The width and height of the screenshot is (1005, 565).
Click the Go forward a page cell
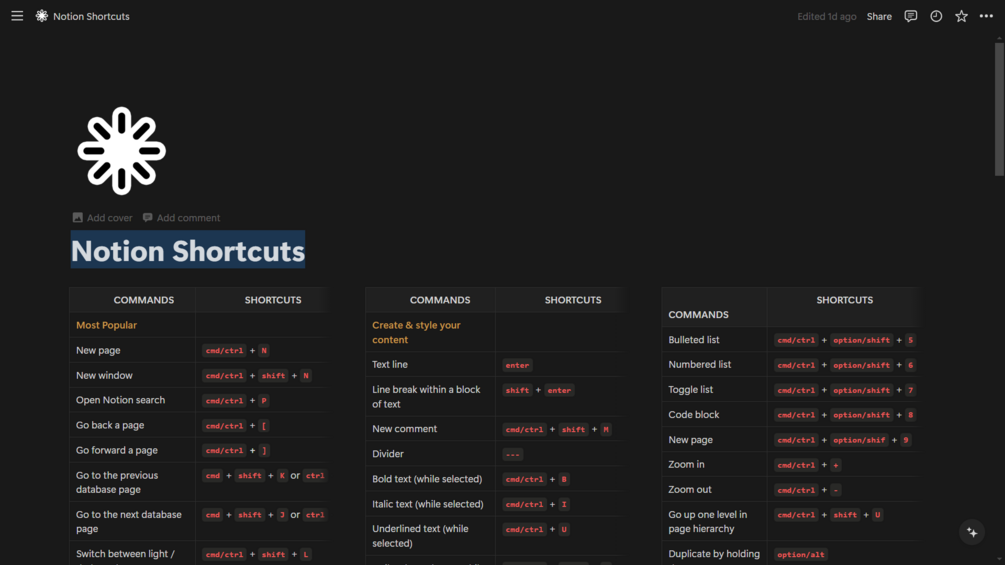coord(132,450)
